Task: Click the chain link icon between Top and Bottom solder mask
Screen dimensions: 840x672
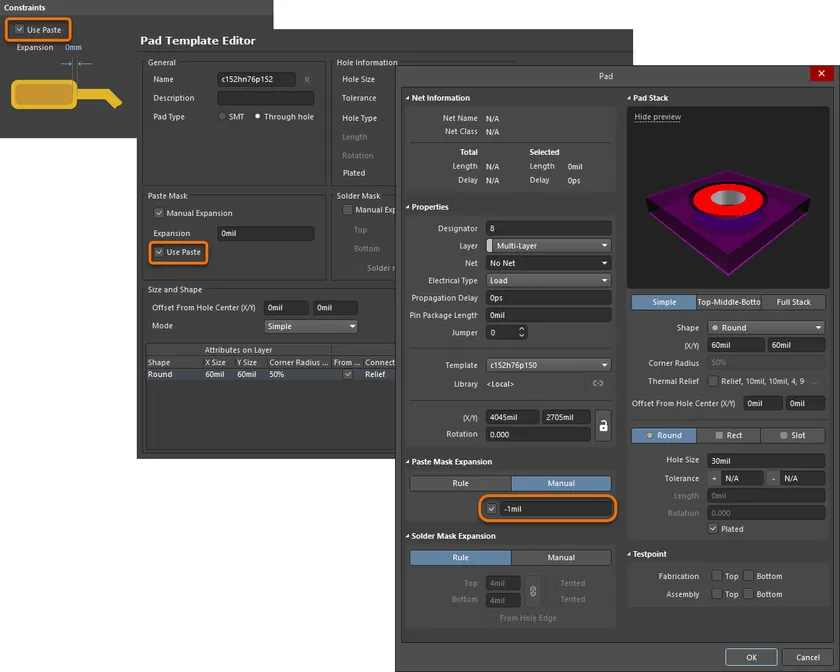Action: click(533, 591)
